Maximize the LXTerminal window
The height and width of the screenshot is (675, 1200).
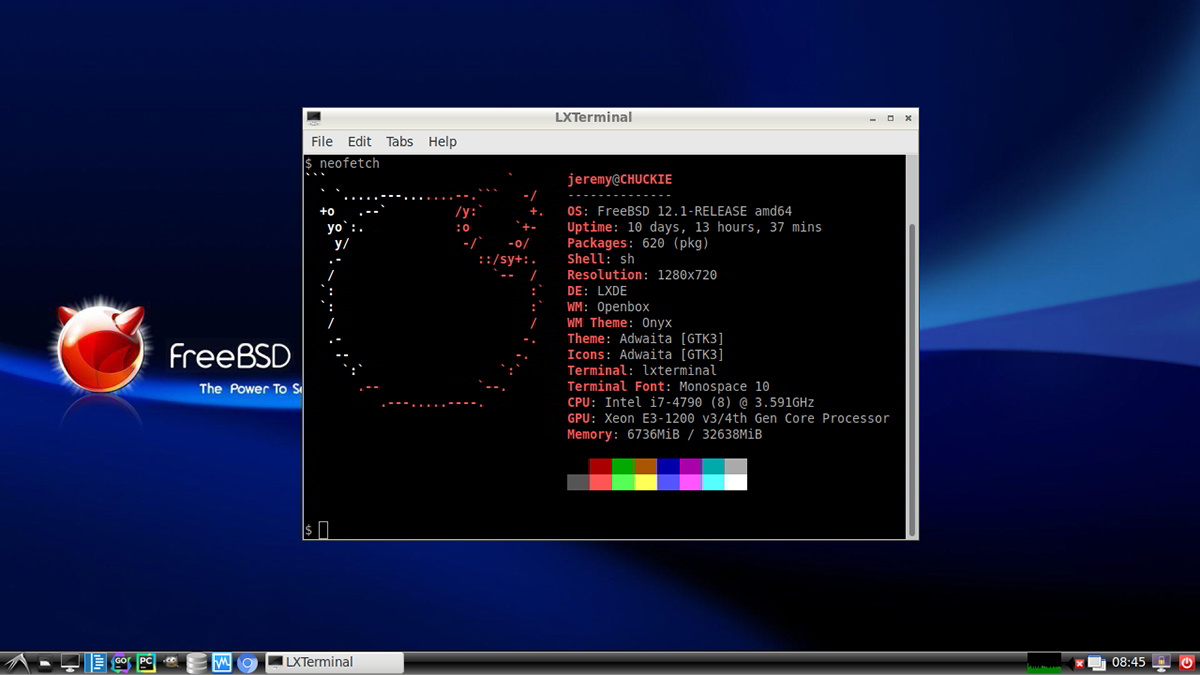890,118
